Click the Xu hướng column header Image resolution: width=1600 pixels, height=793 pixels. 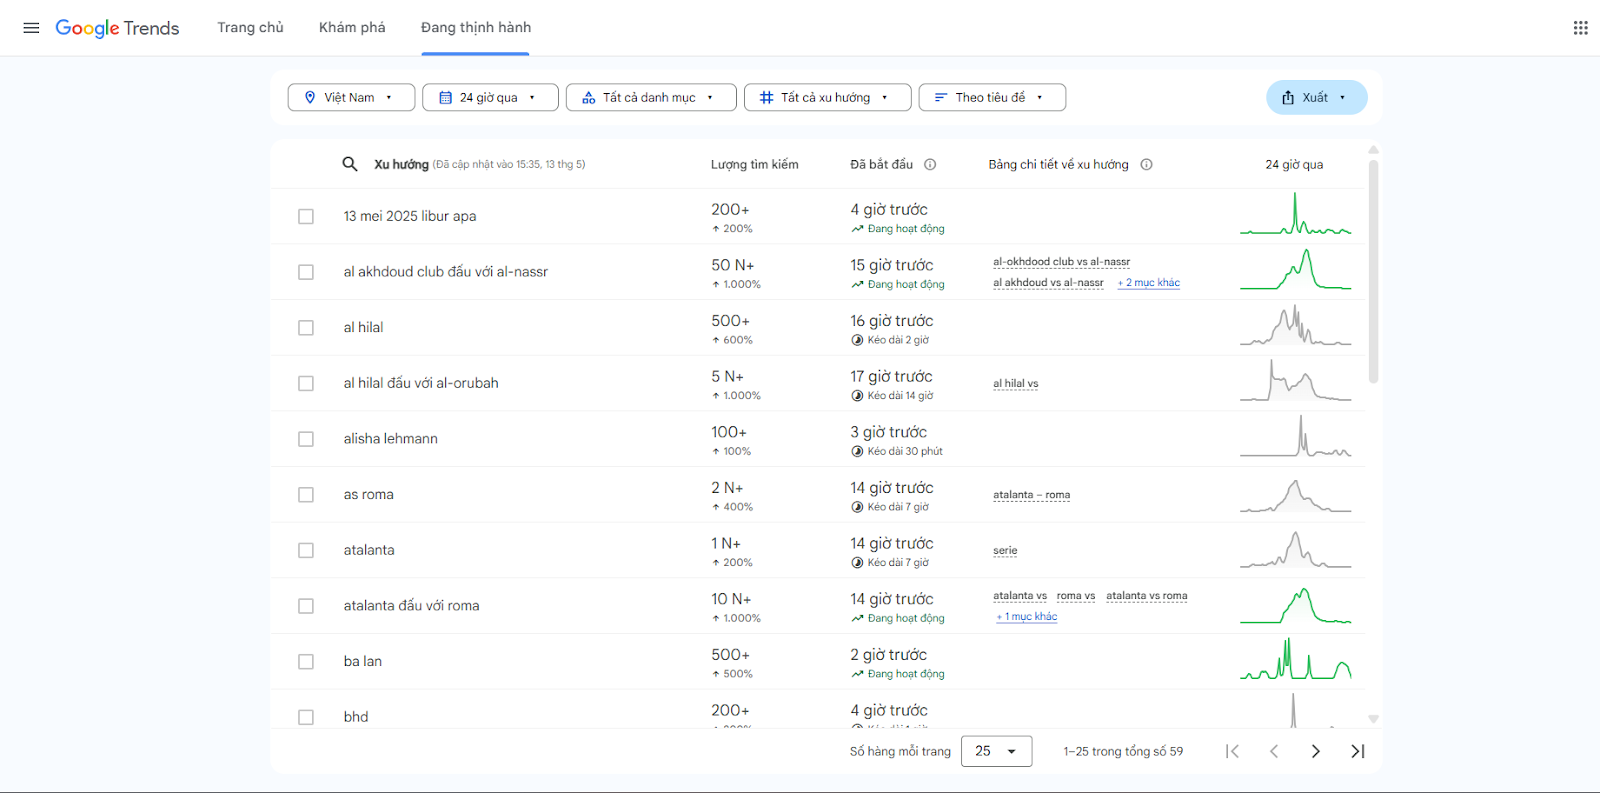click(401, 164)
